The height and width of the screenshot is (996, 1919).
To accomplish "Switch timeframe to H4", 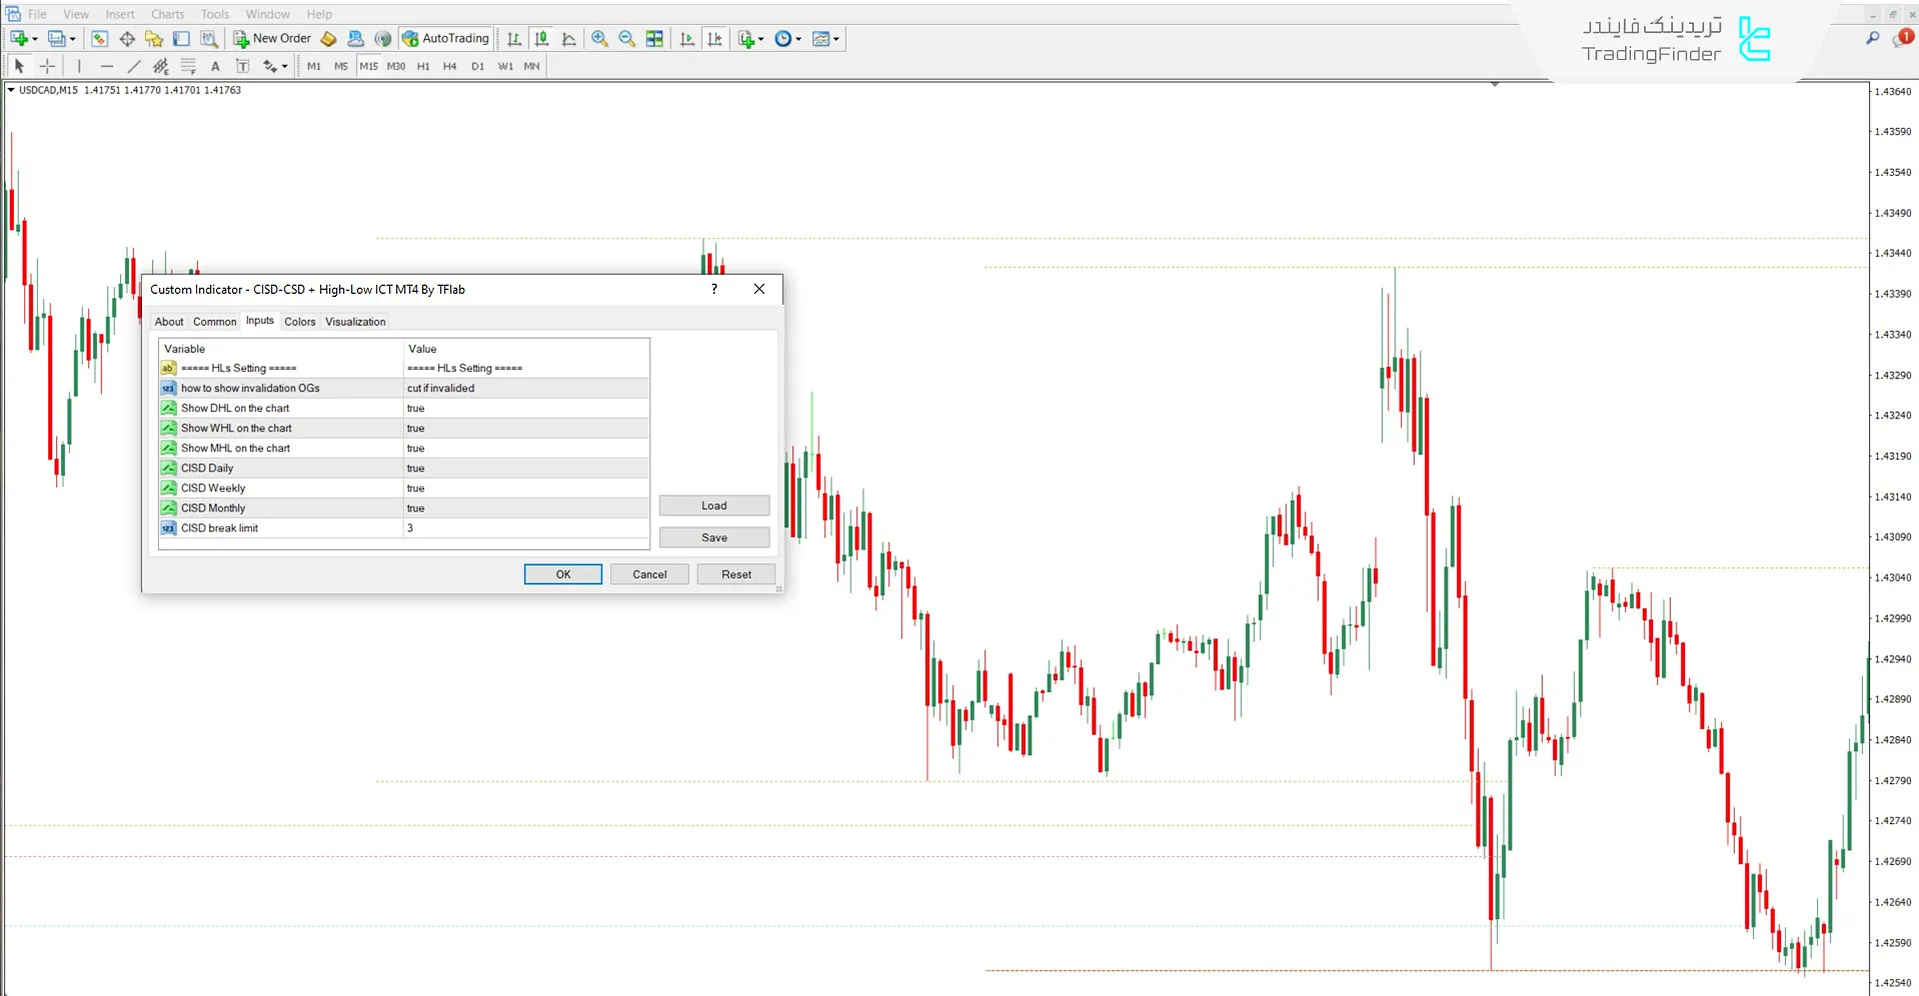I will tap(449, 66).
